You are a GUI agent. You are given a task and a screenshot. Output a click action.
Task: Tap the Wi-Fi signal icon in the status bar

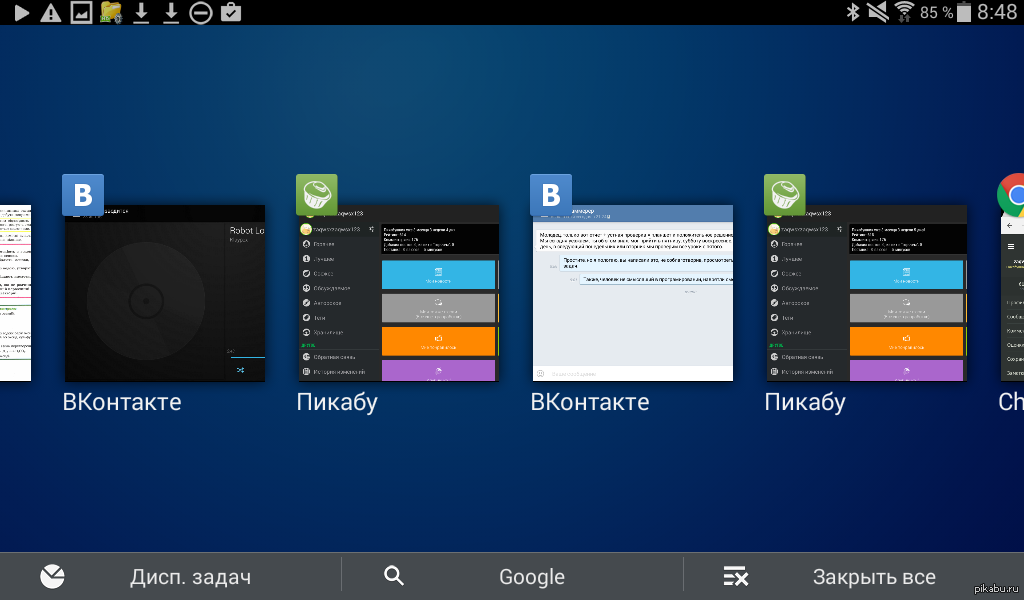coord(905,12)
